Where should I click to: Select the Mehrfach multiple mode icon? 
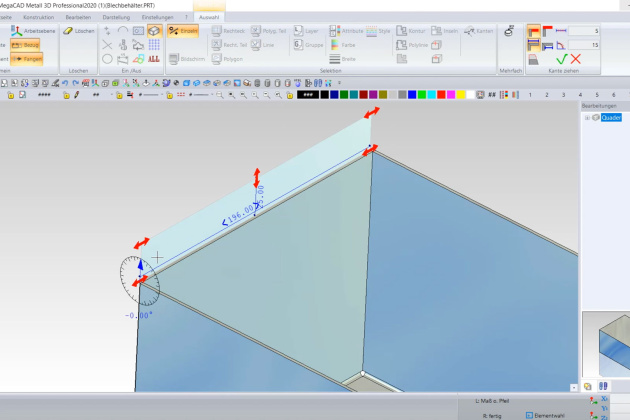[510, 33]
